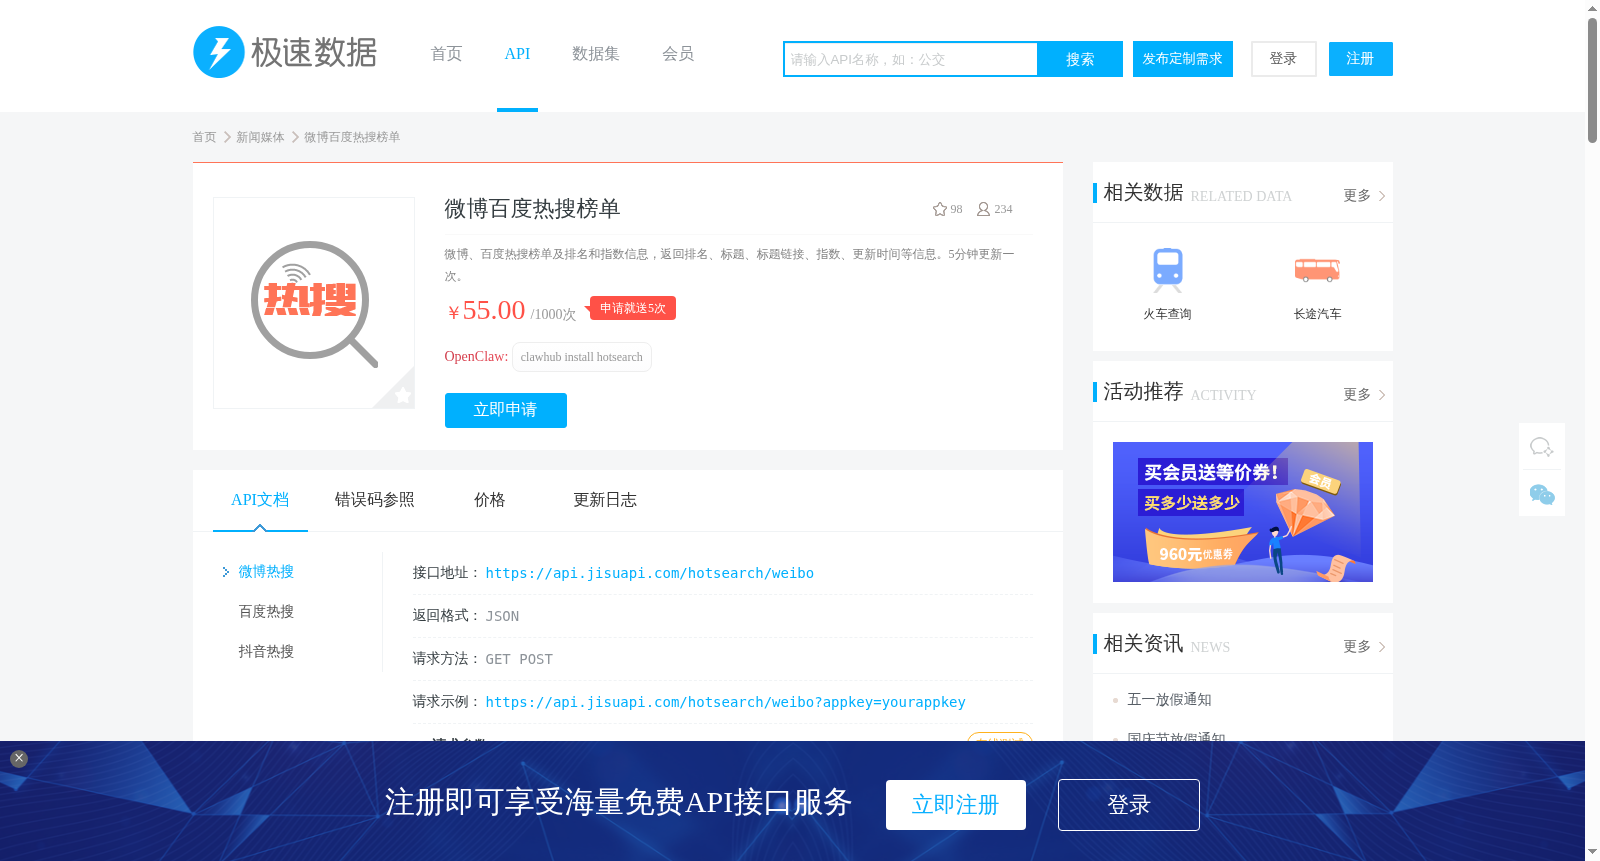Viewport: 1600px width, 861px height.
Task: Click the 申请就送5次 tag
Action: 632,308
